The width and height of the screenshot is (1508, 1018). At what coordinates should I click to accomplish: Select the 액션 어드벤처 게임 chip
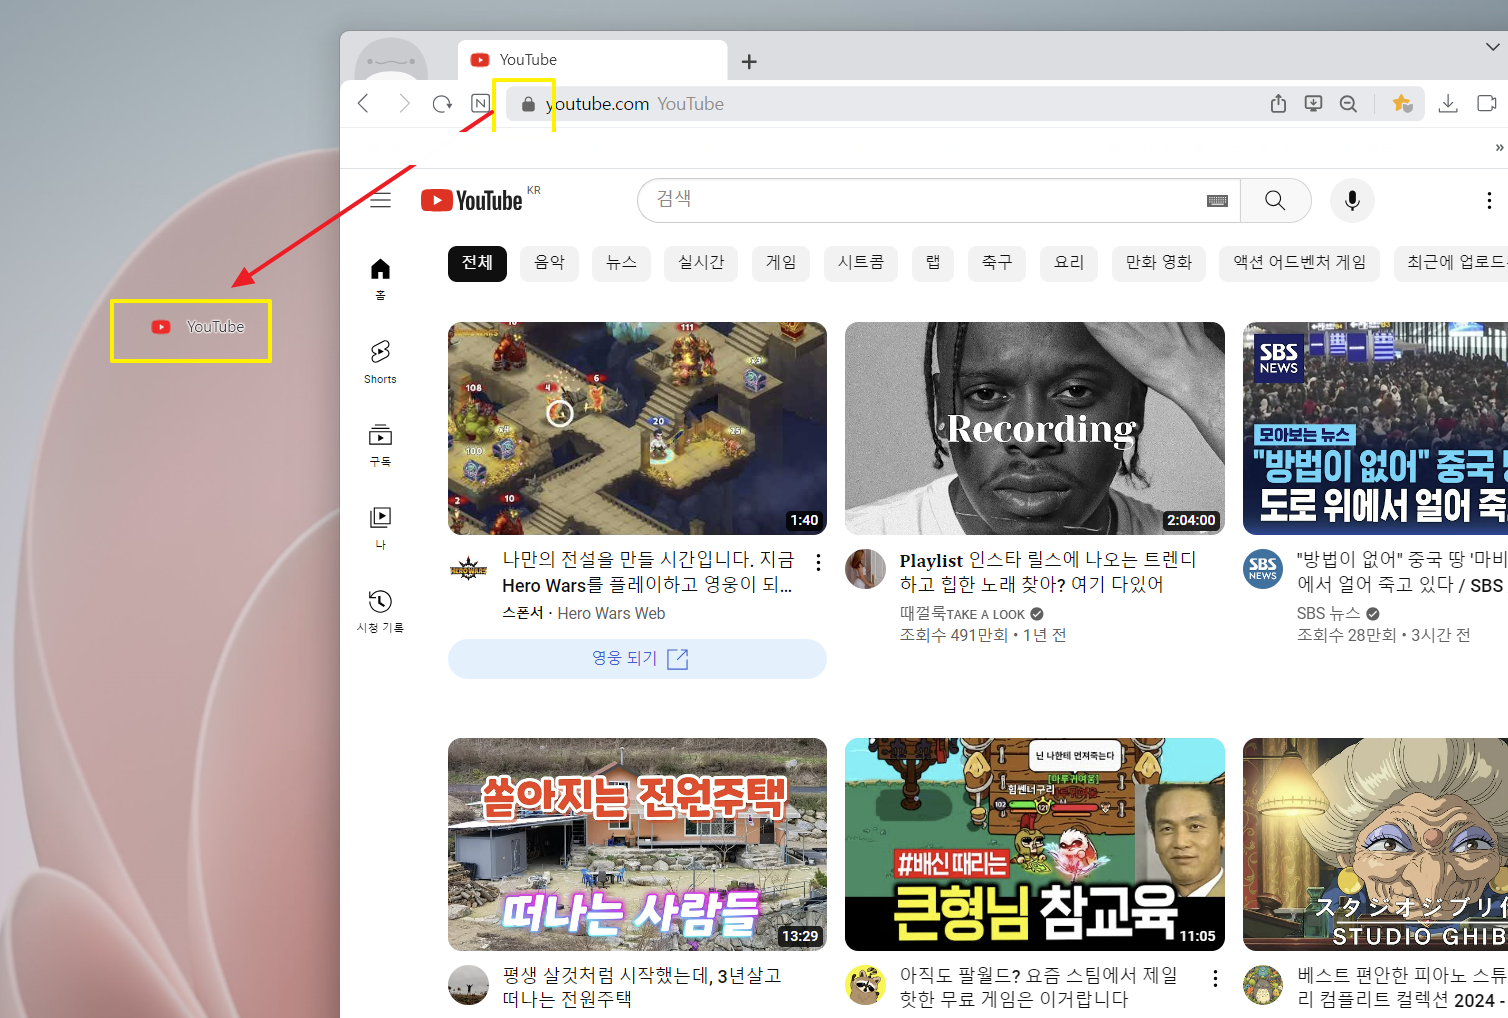(1299, 263)
